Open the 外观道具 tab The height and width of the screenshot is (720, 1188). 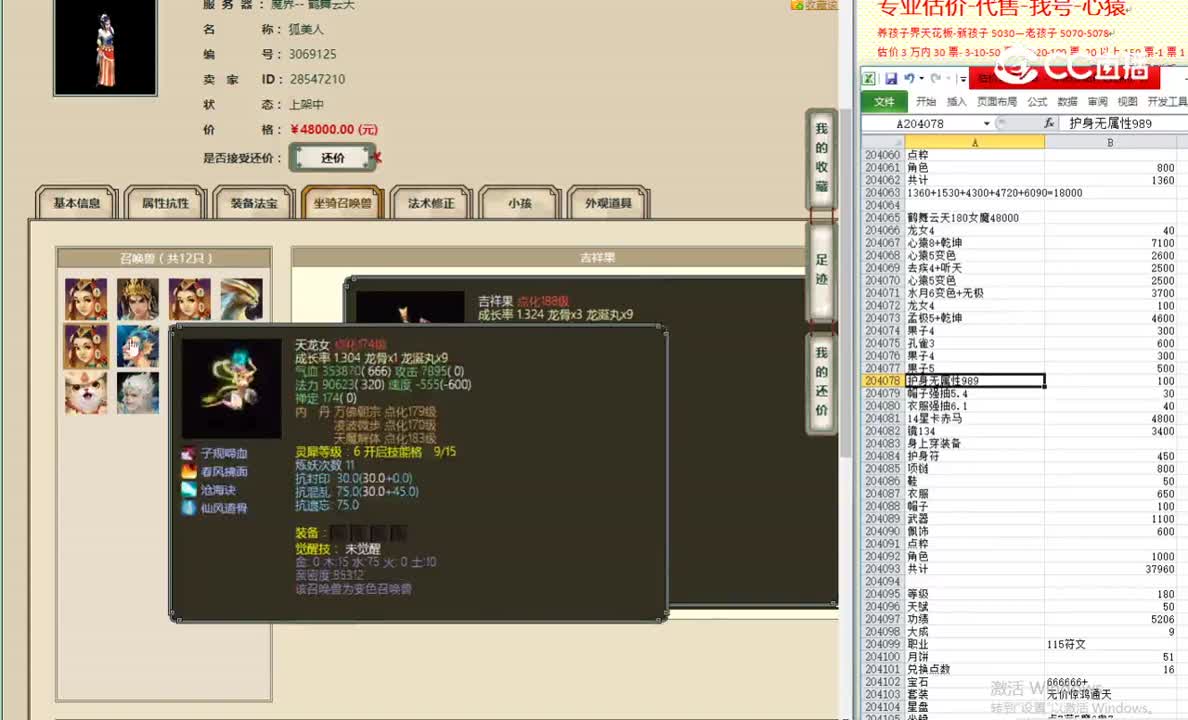point(608,203)
